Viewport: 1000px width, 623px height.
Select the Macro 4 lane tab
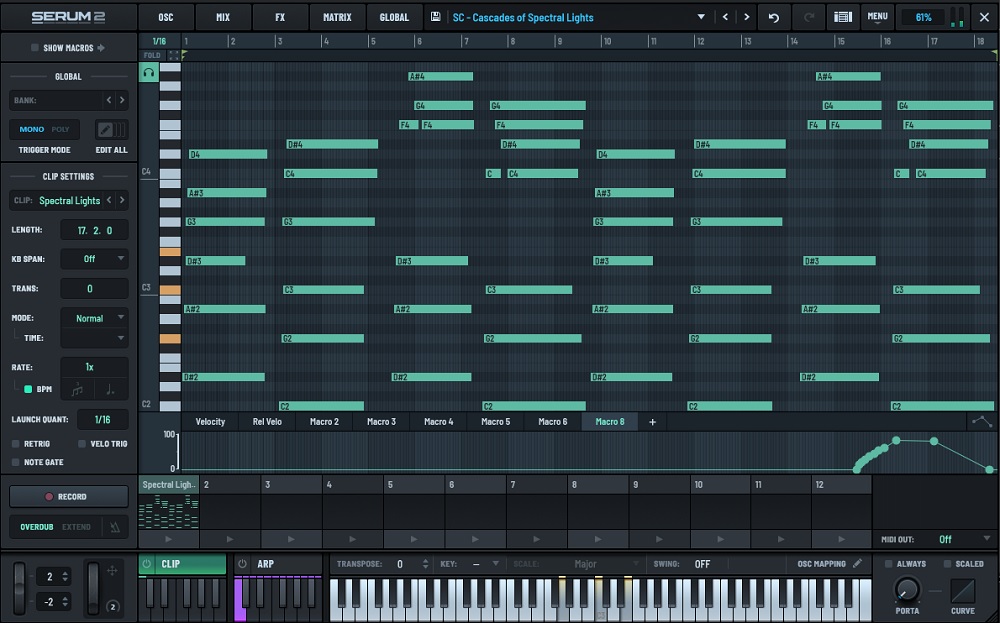438,422
